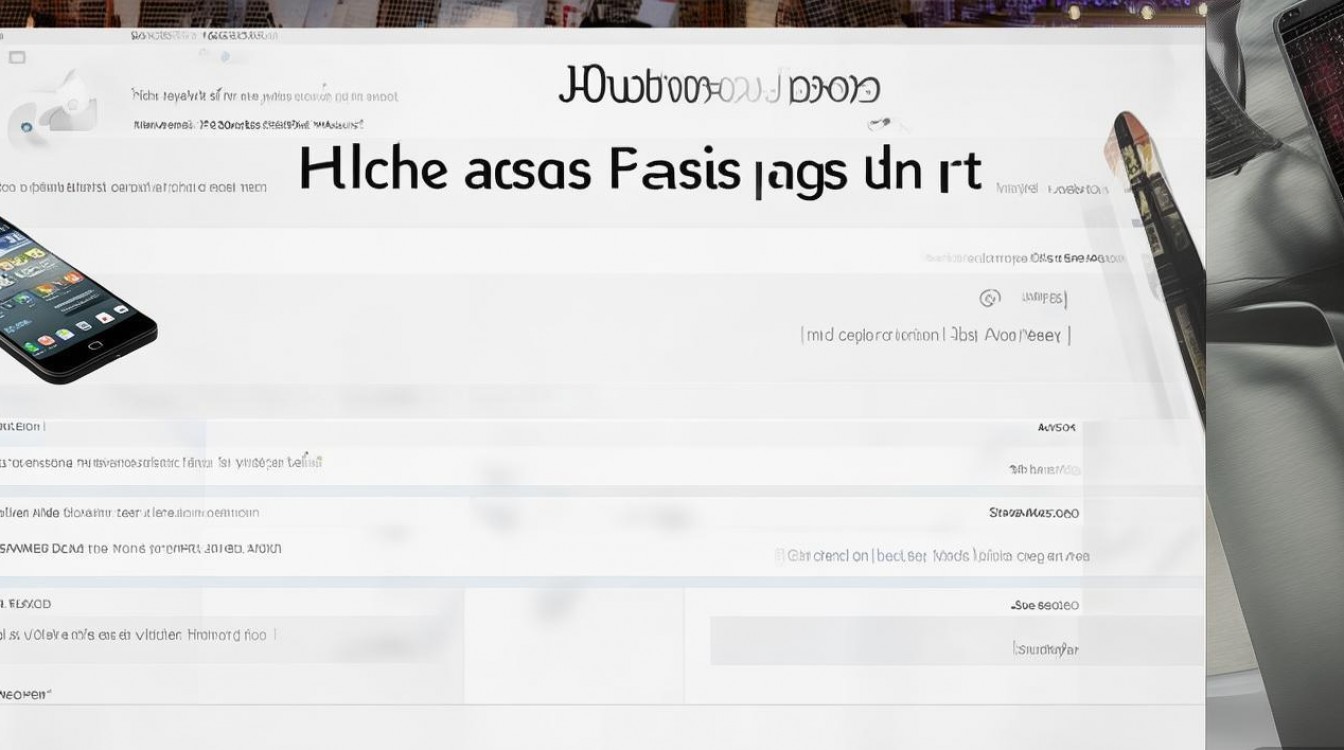
Task: Click the "Soe" numeric value at lower right
Action: click(x=1045, y=605)
